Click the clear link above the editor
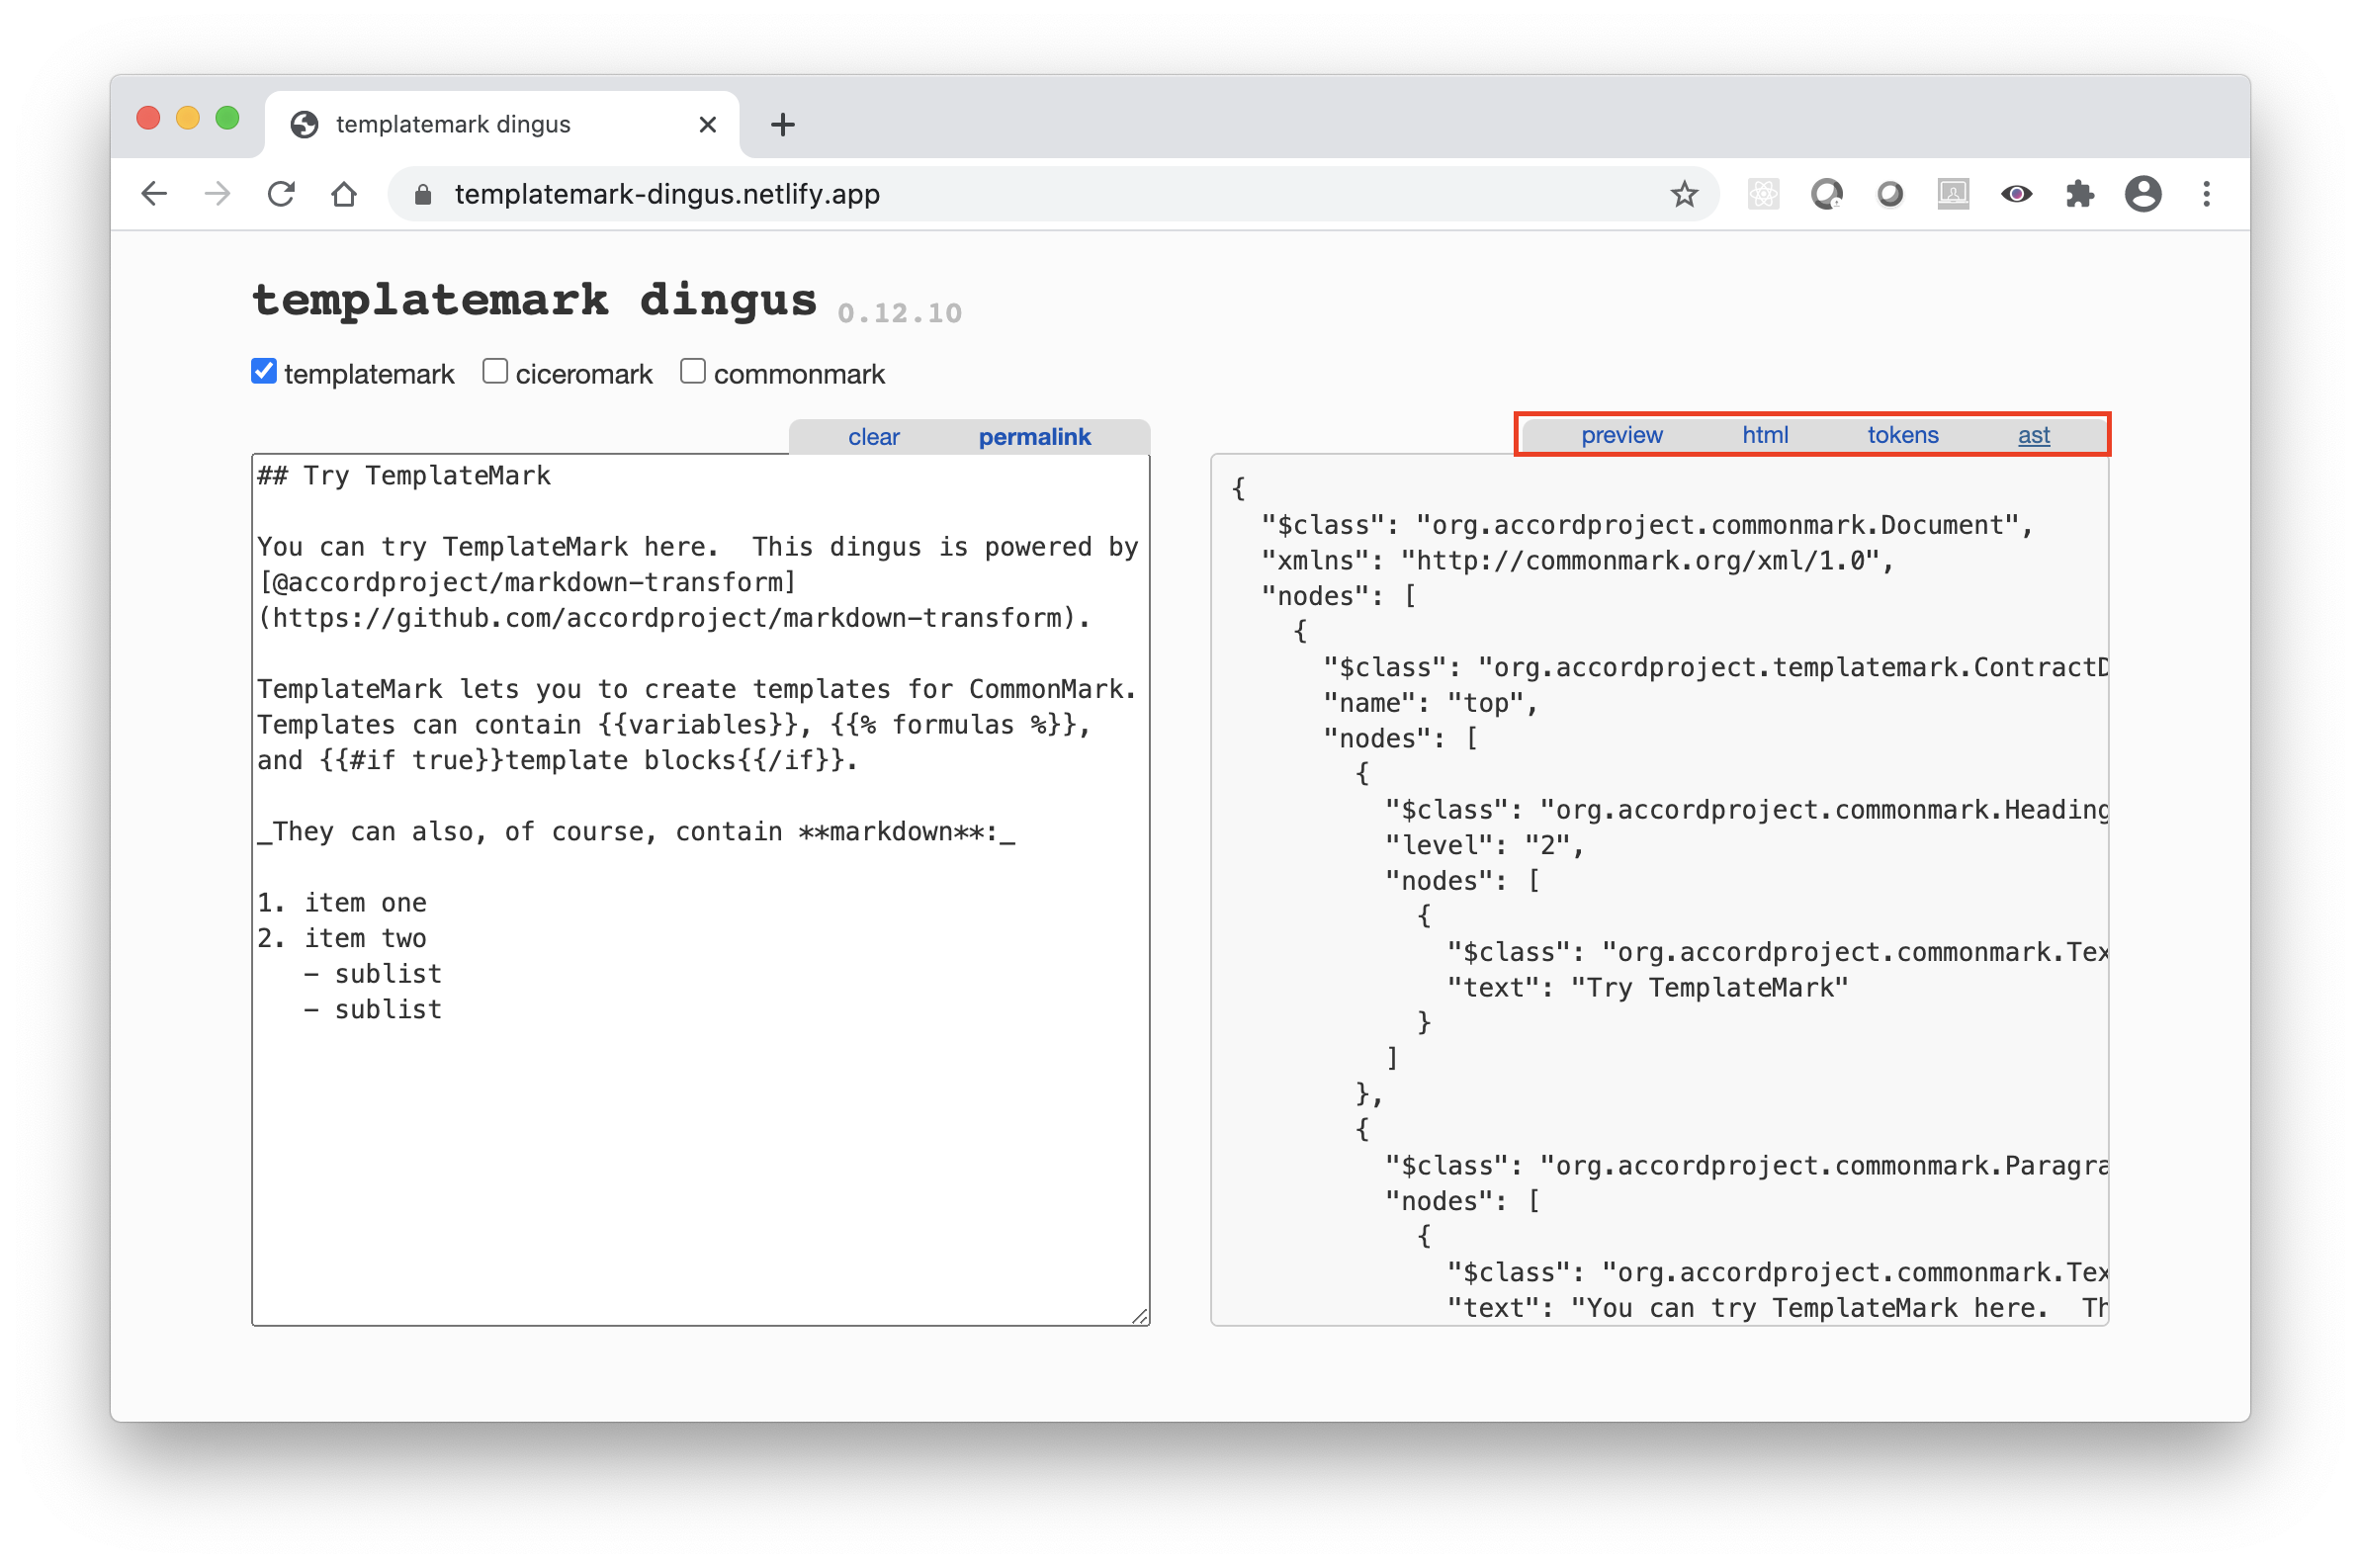Image resolution: width=2361 pixels, height=1568 pixels. 874,437
